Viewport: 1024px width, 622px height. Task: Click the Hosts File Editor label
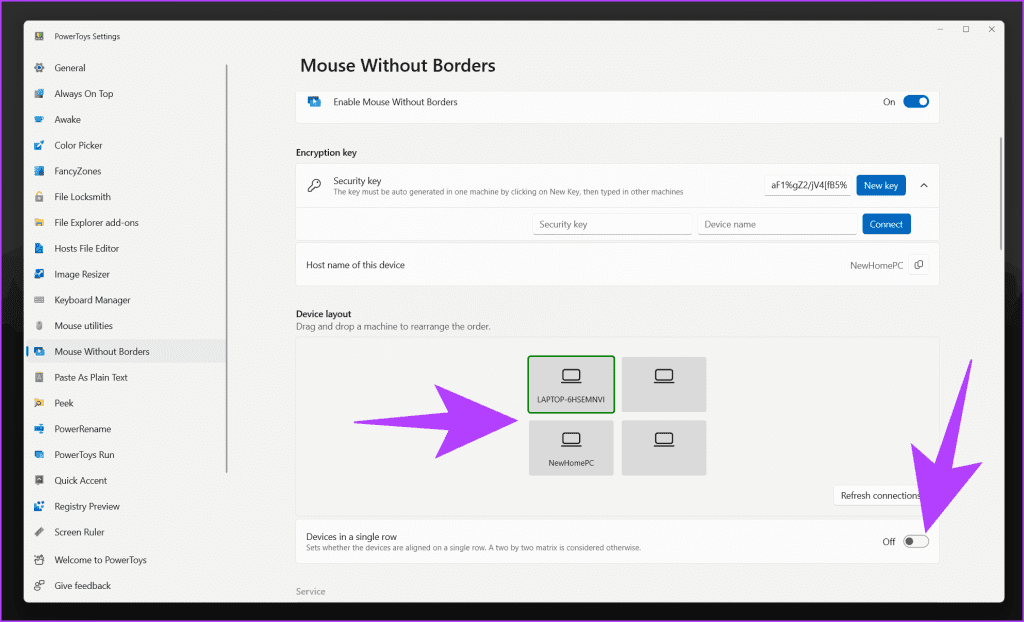pyautogui.click(x=87, y=248)
